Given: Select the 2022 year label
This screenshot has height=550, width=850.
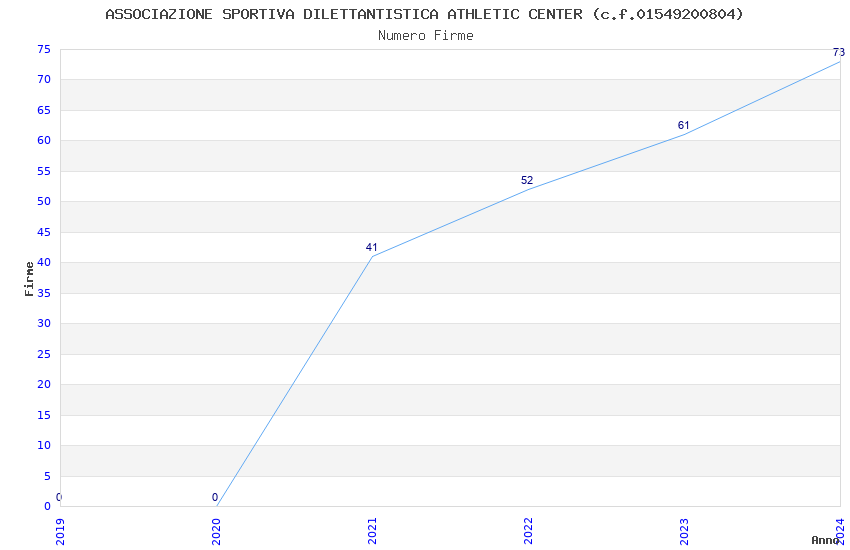Looking at the screenshot, I should click(x=528, y=531).
